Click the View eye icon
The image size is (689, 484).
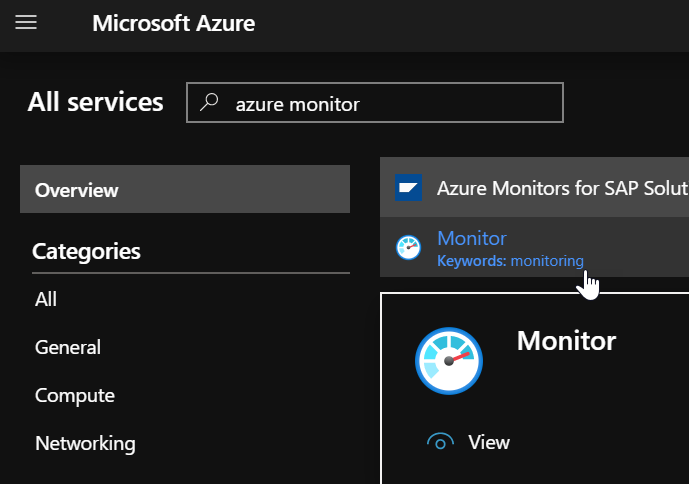439,442
